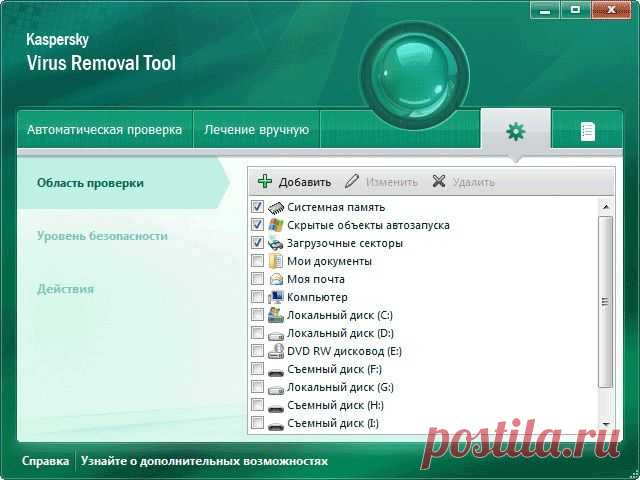Click the removable disk (H:) icon
This screenshot has width=640, height=480.
[x=276, y=408]
